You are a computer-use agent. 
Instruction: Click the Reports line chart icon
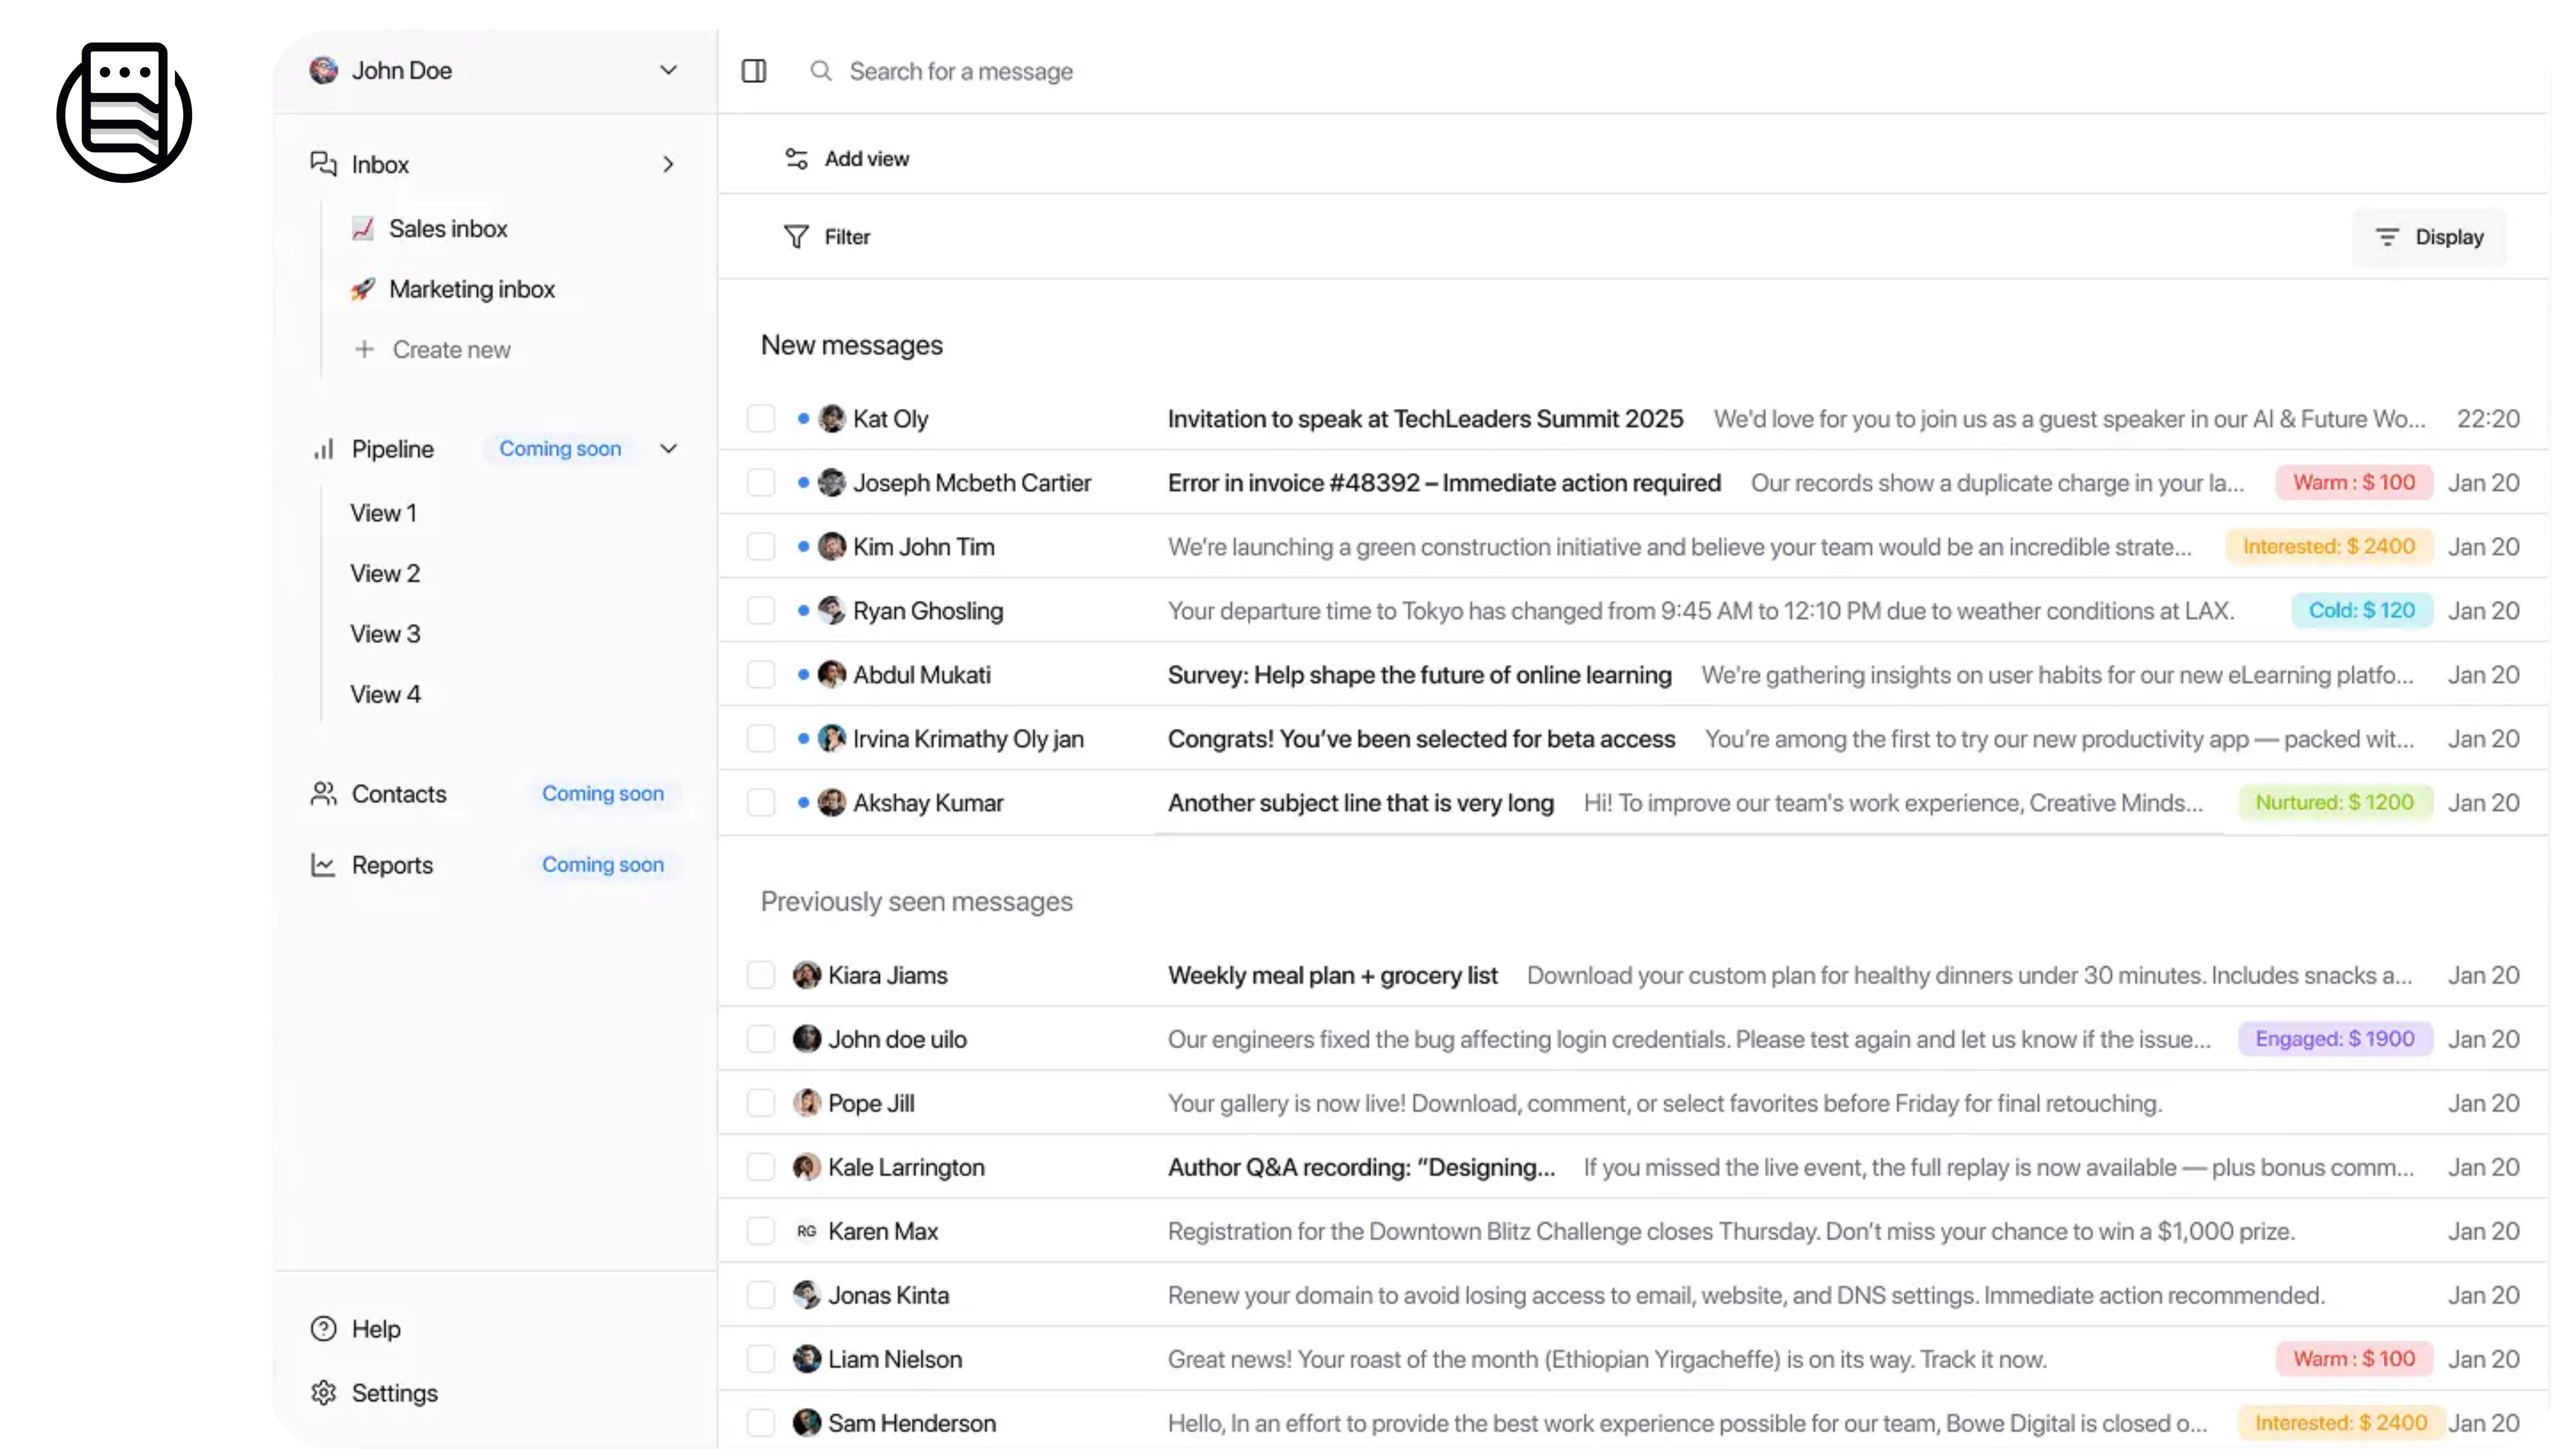pyautogui.click(x=323, y=865)
